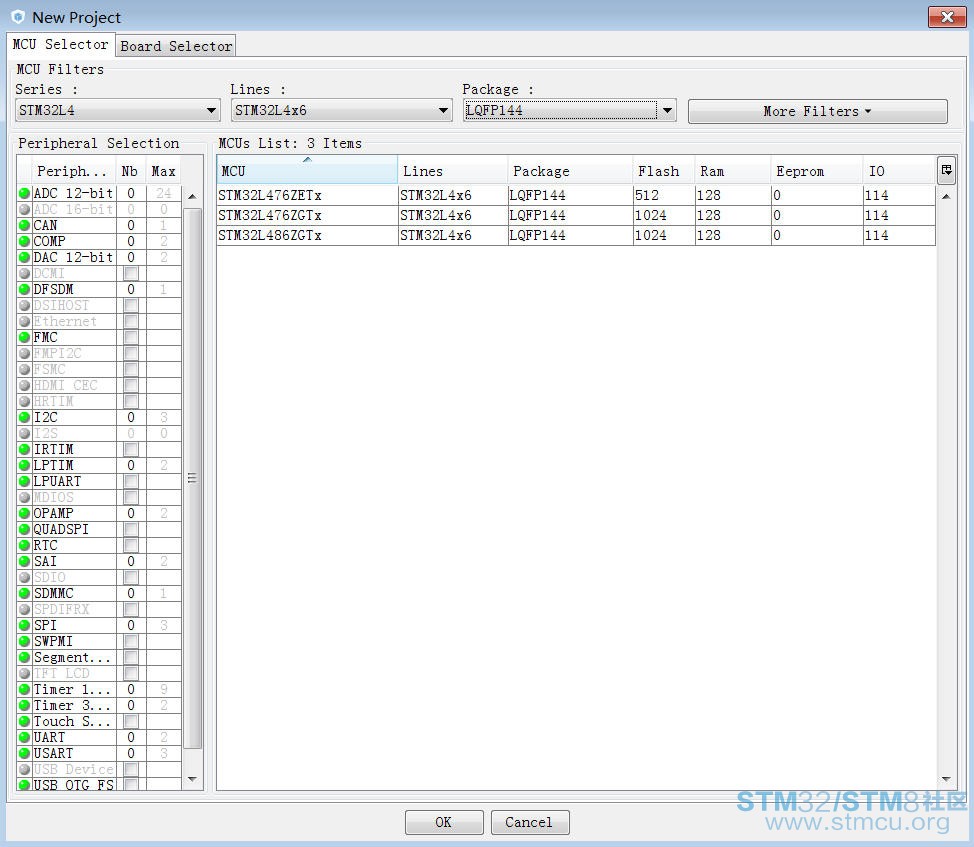974x847 pixels.
Task: Cancel the New Project dialog
Action: (x=529, y=822)
